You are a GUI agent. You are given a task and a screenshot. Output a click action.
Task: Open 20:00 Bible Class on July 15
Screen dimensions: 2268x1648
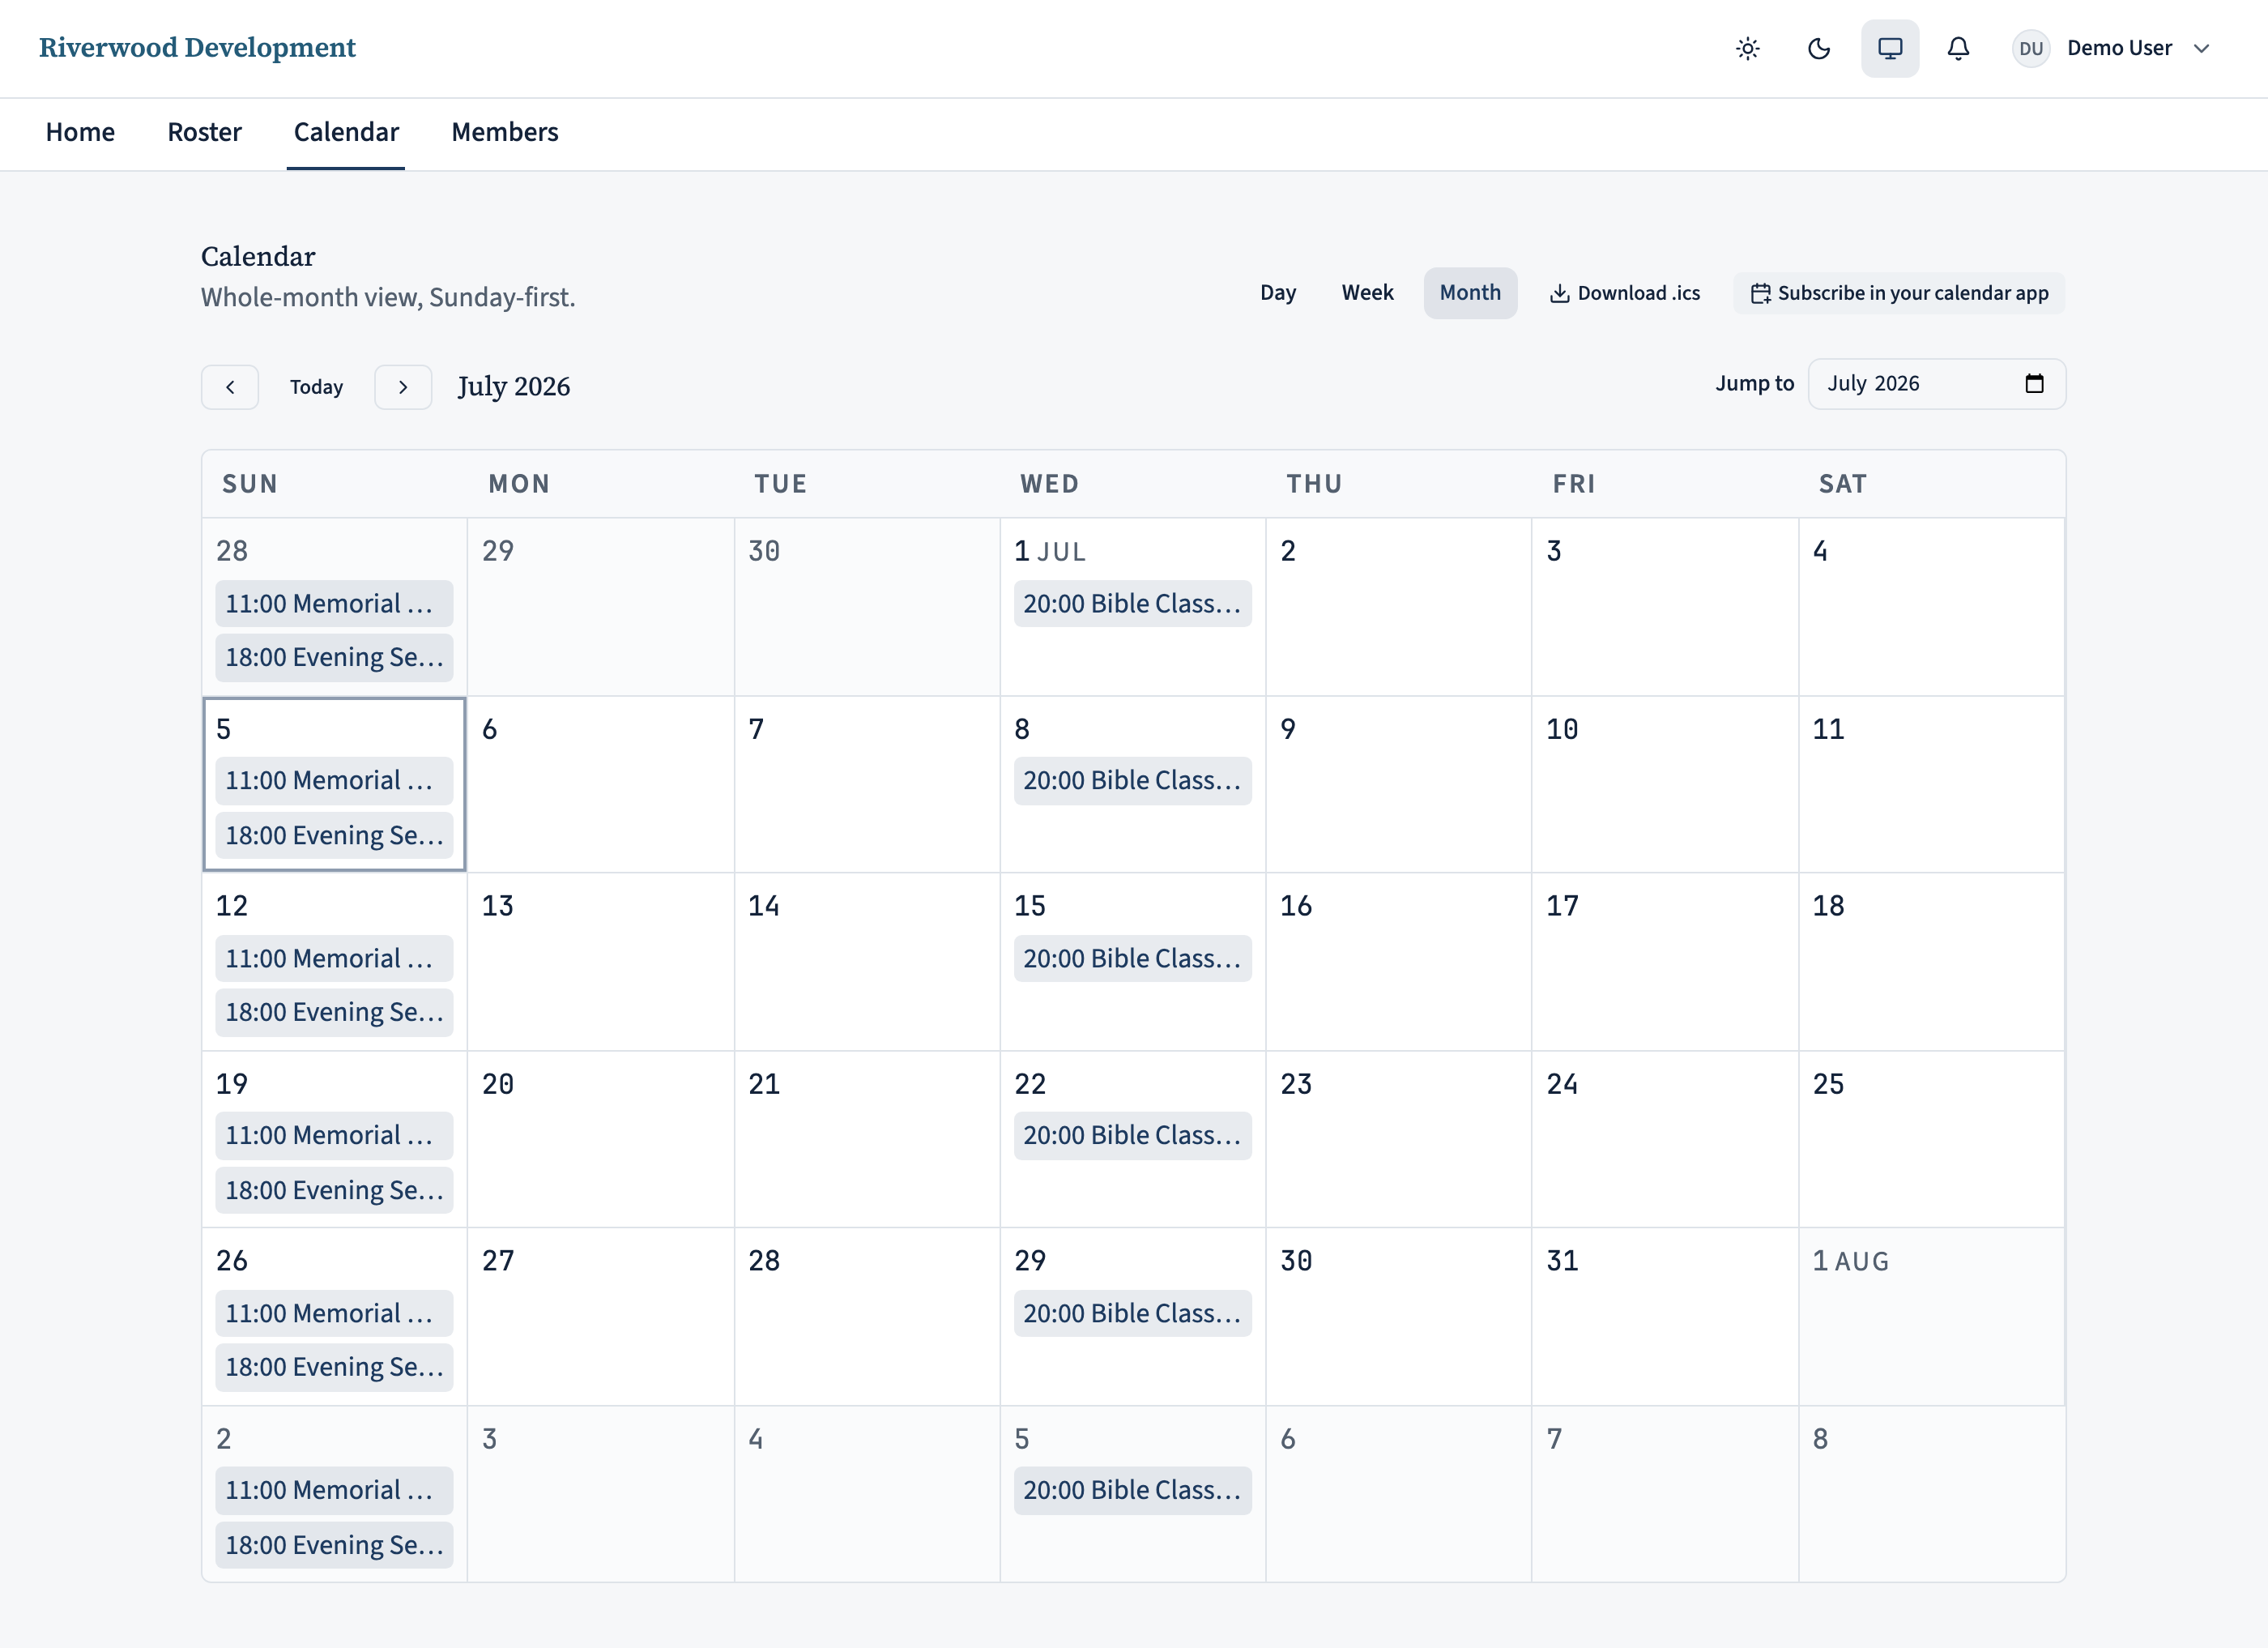(1132, 959)
